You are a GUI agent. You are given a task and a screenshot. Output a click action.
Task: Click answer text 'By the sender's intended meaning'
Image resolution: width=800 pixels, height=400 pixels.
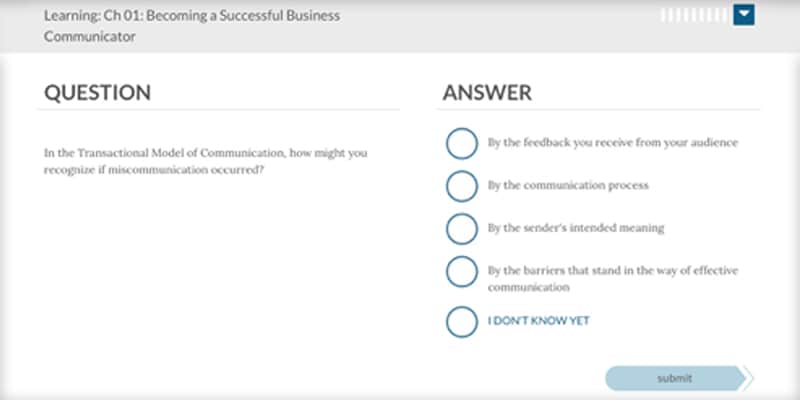click(x=576, y=228)
